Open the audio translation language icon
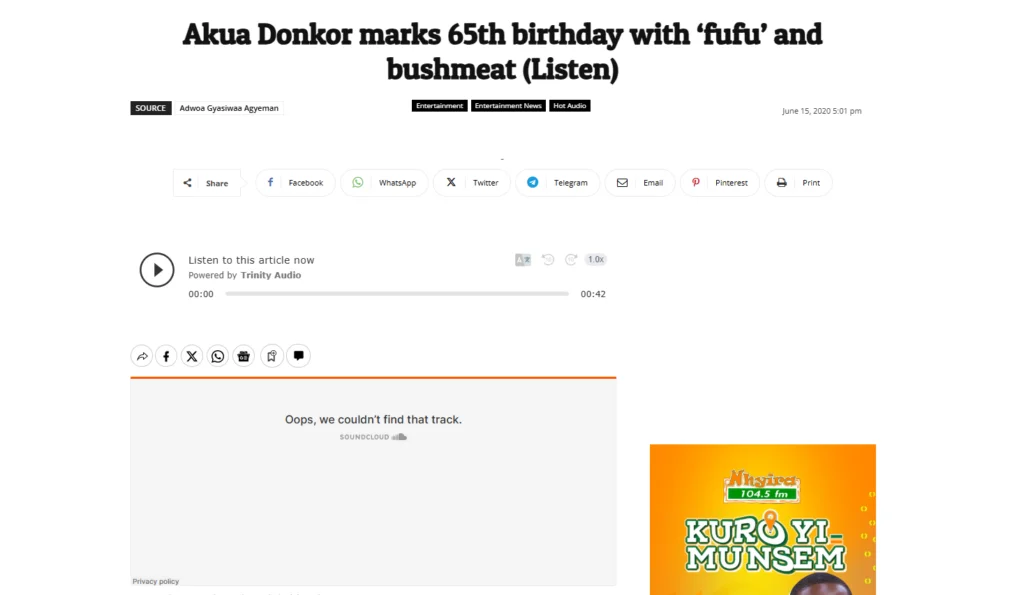This screenshot has width=1024, height=595. [522, 260]
